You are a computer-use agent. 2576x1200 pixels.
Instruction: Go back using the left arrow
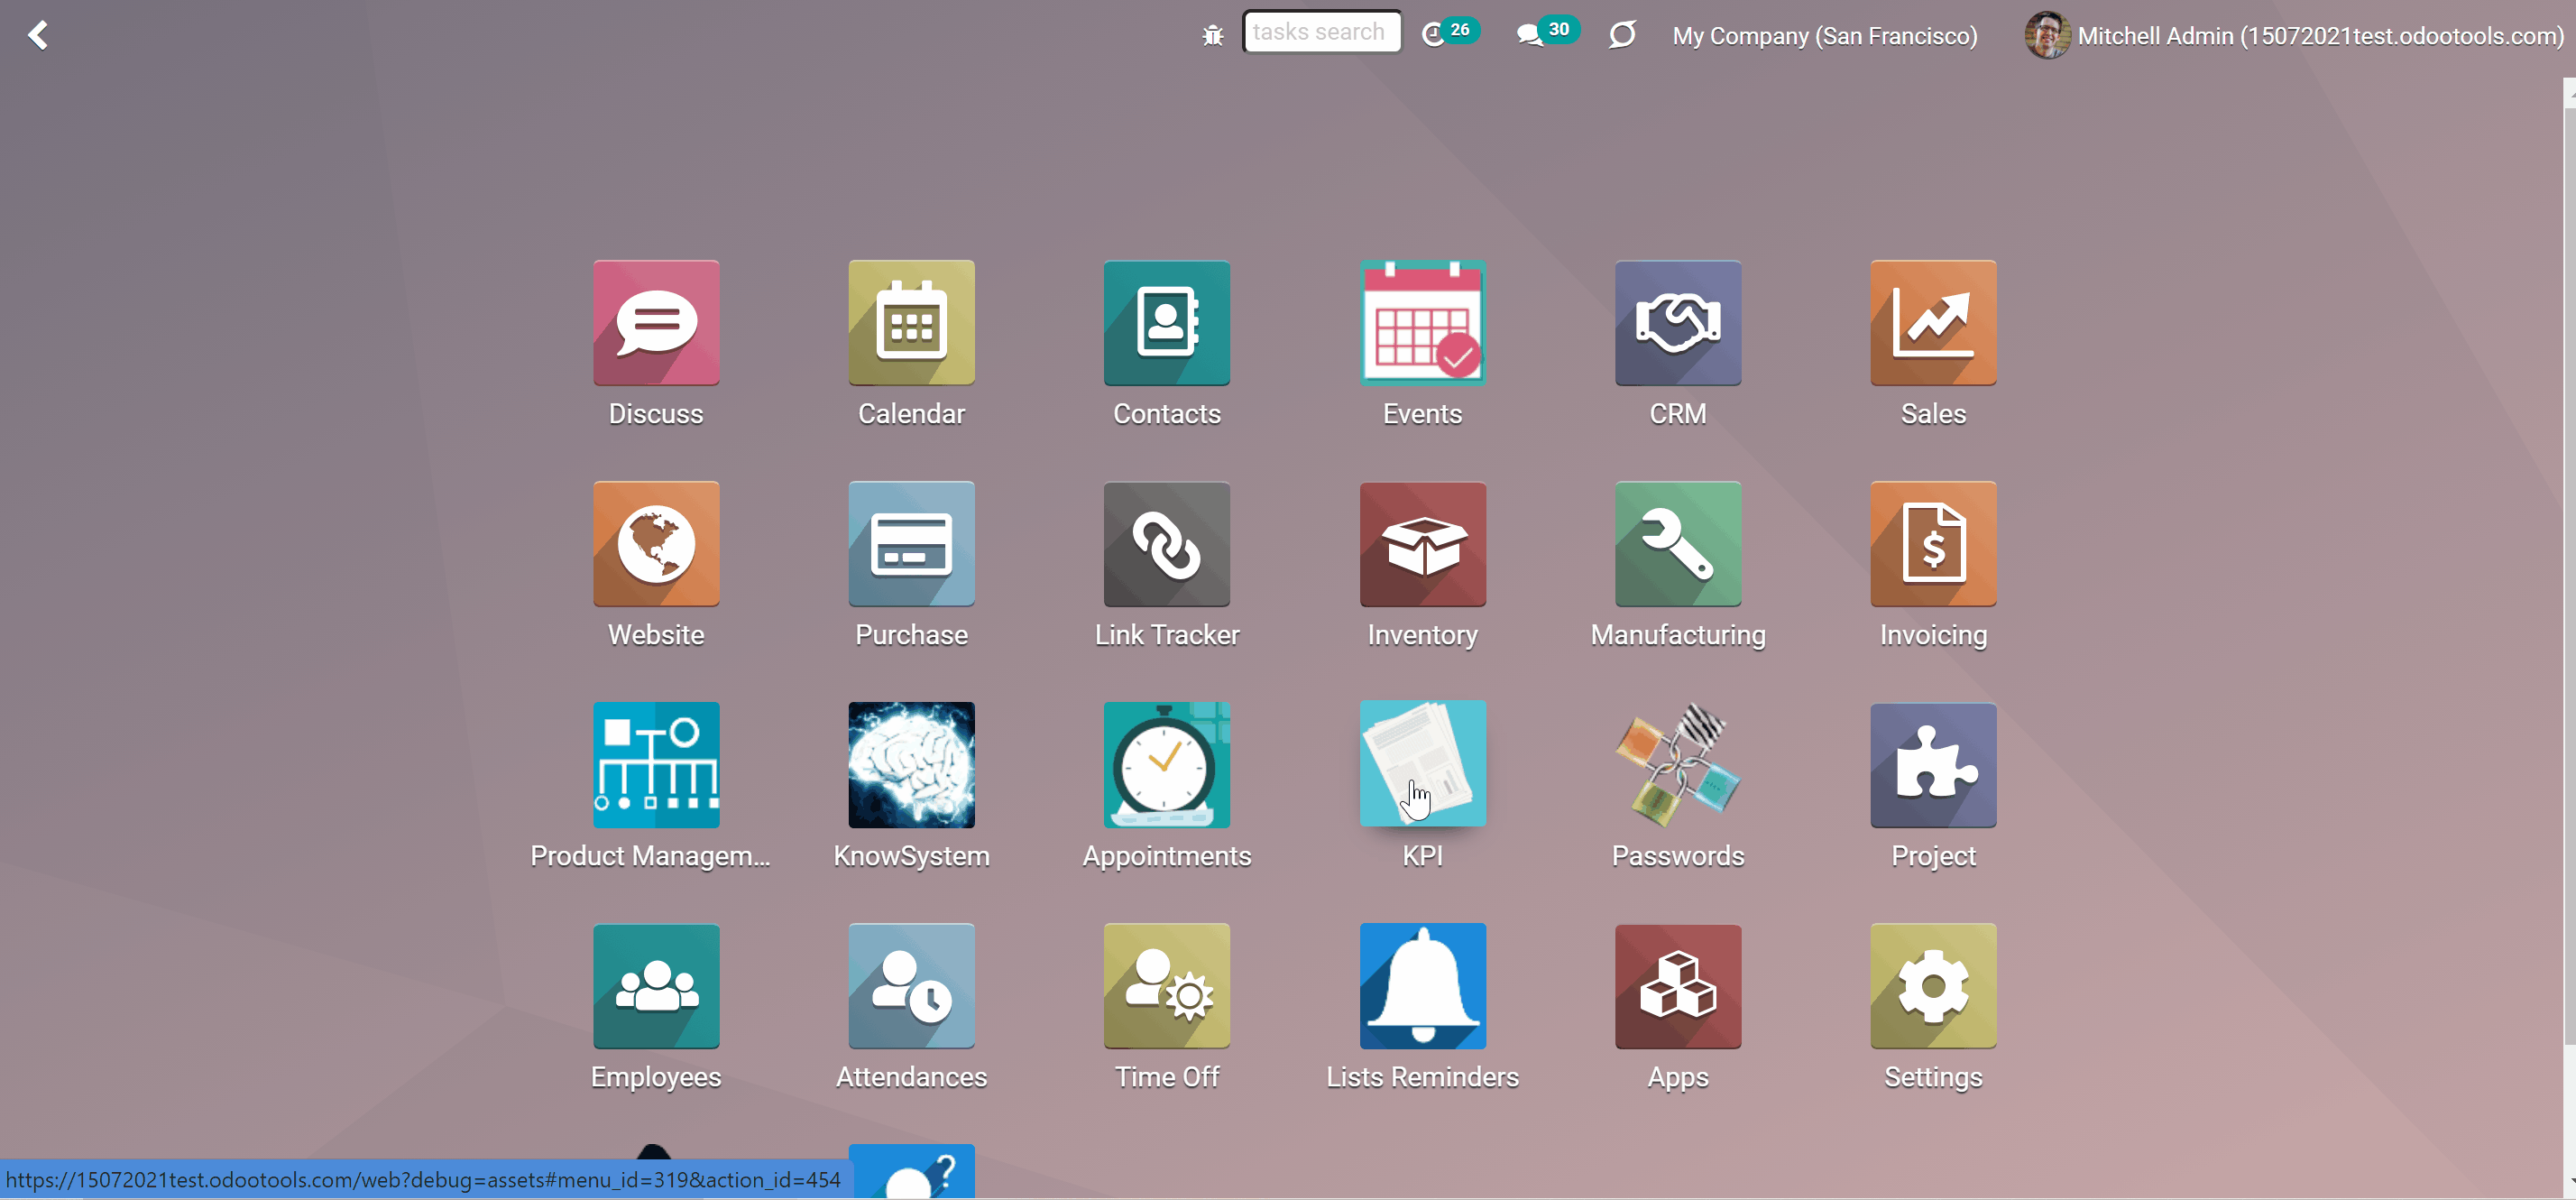pyautogui.click(x=38, y=35)
